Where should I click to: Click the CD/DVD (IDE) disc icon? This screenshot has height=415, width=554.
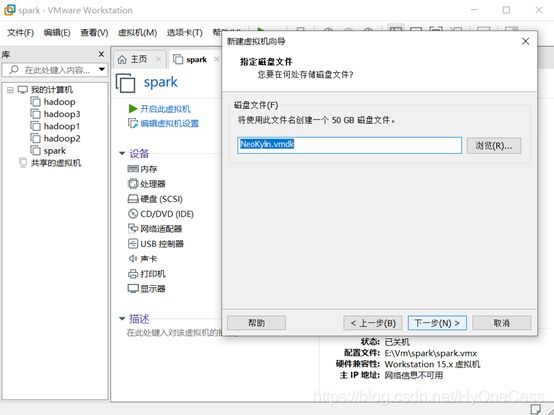coord(133,214)
